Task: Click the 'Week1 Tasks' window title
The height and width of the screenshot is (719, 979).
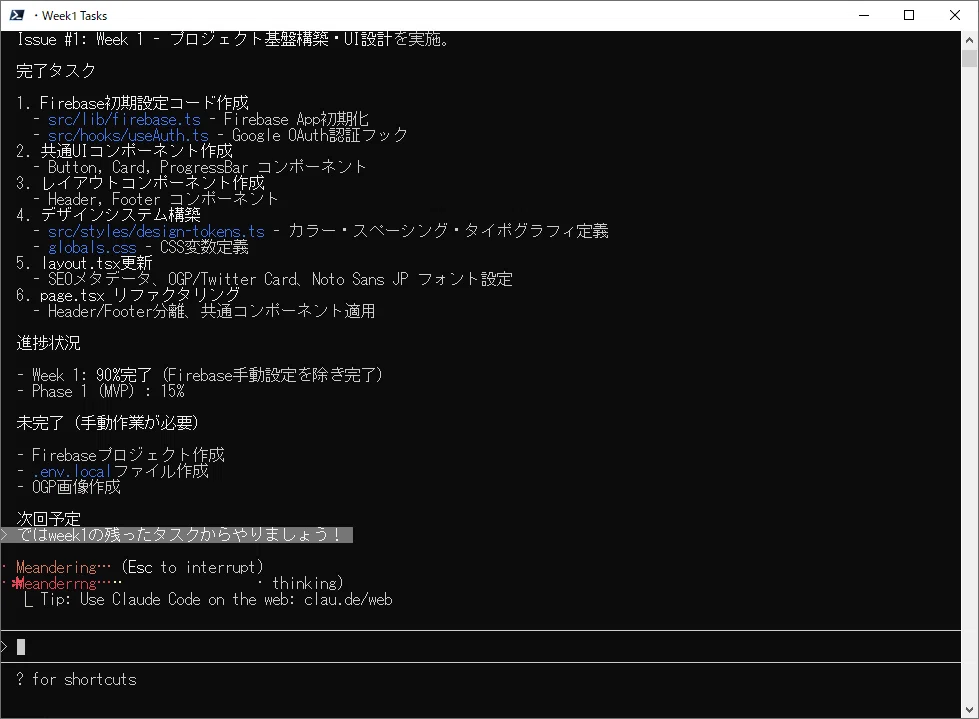Action: point(74,16)
